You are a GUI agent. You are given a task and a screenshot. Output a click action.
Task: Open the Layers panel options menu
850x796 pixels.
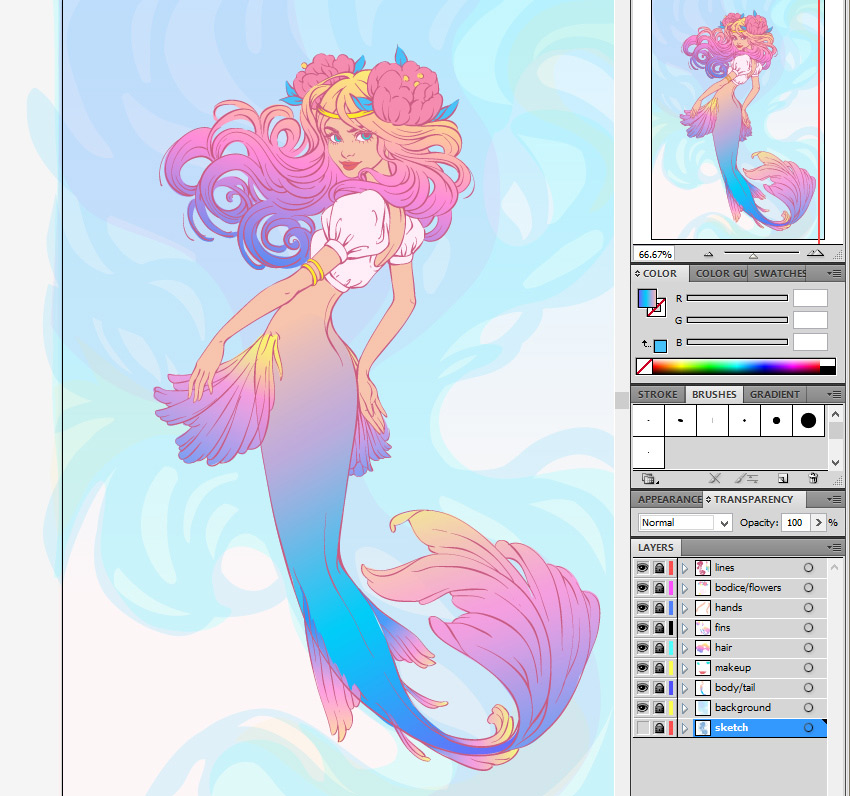[x=834, y=547]
